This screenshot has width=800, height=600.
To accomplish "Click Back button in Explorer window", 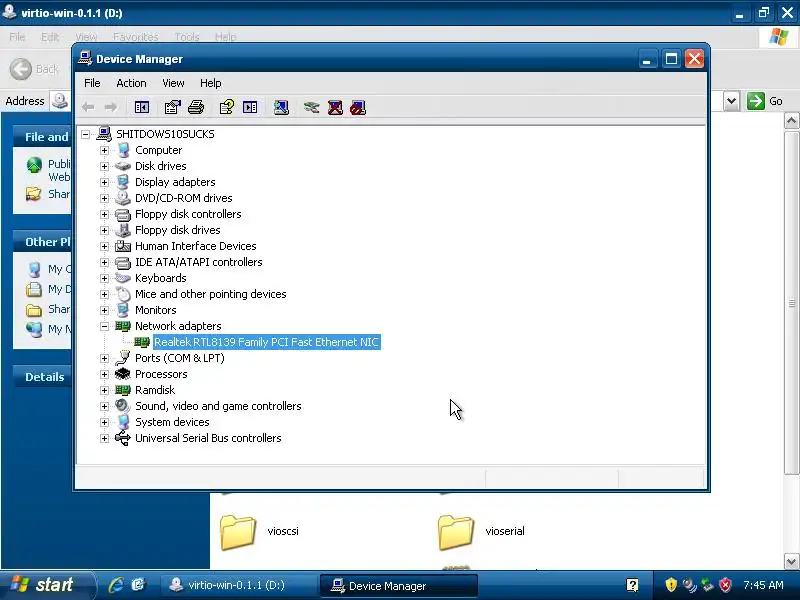I will point(34,69).
